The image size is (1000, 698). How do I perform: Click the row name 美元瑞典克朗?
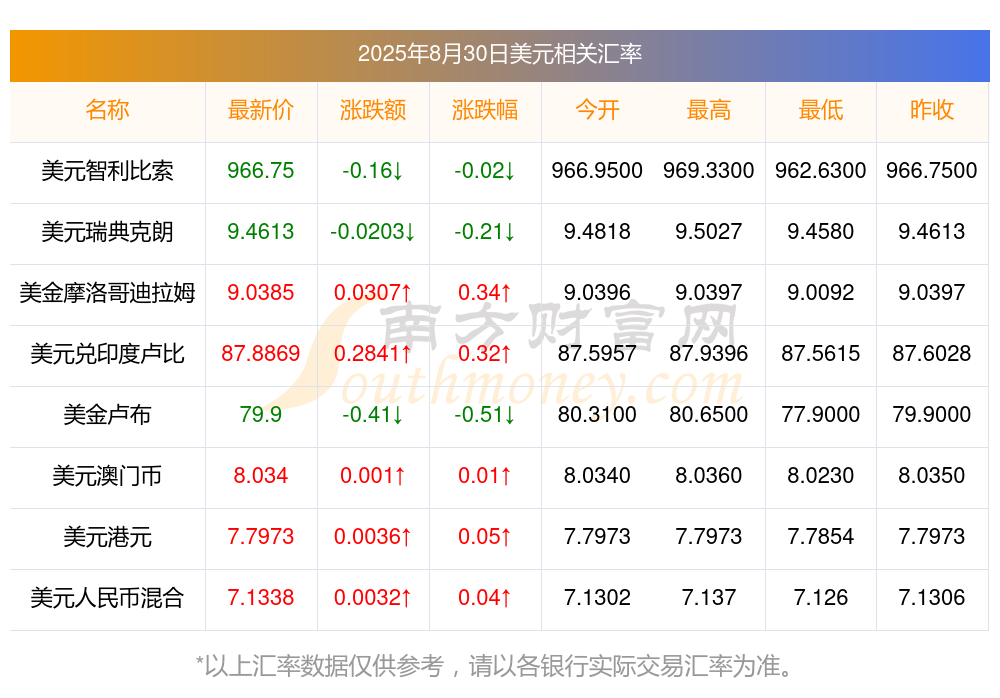107,232
